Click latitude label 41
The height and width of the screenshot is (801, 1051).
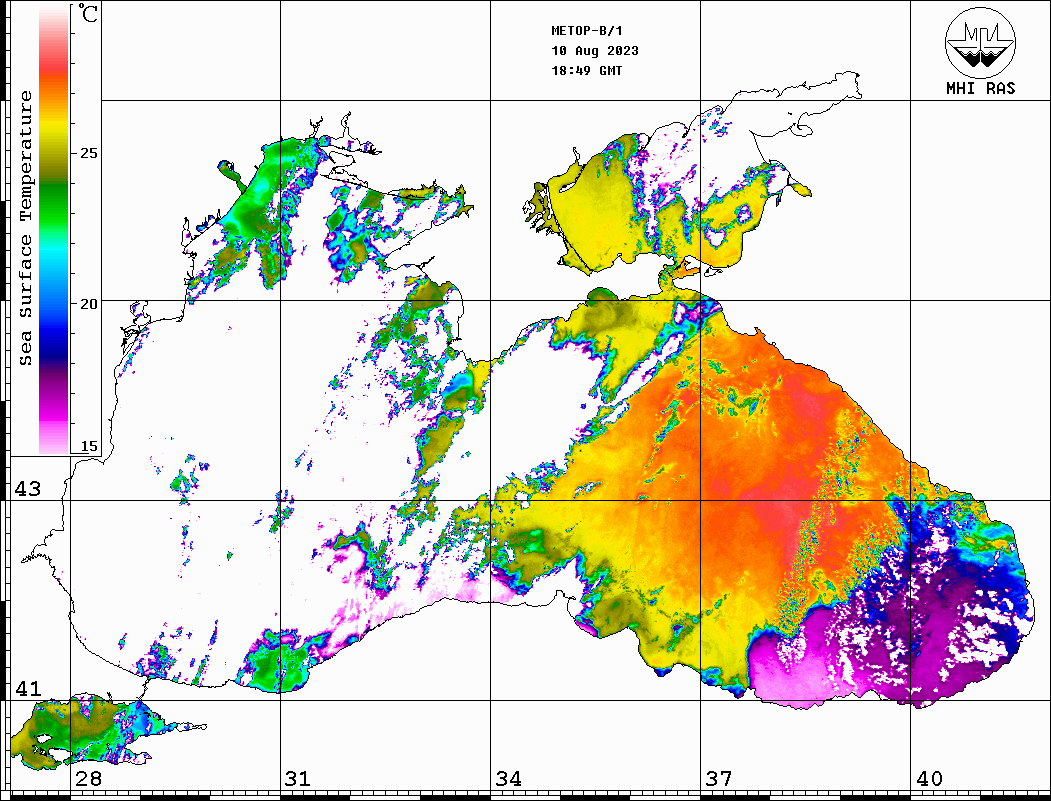27,688
